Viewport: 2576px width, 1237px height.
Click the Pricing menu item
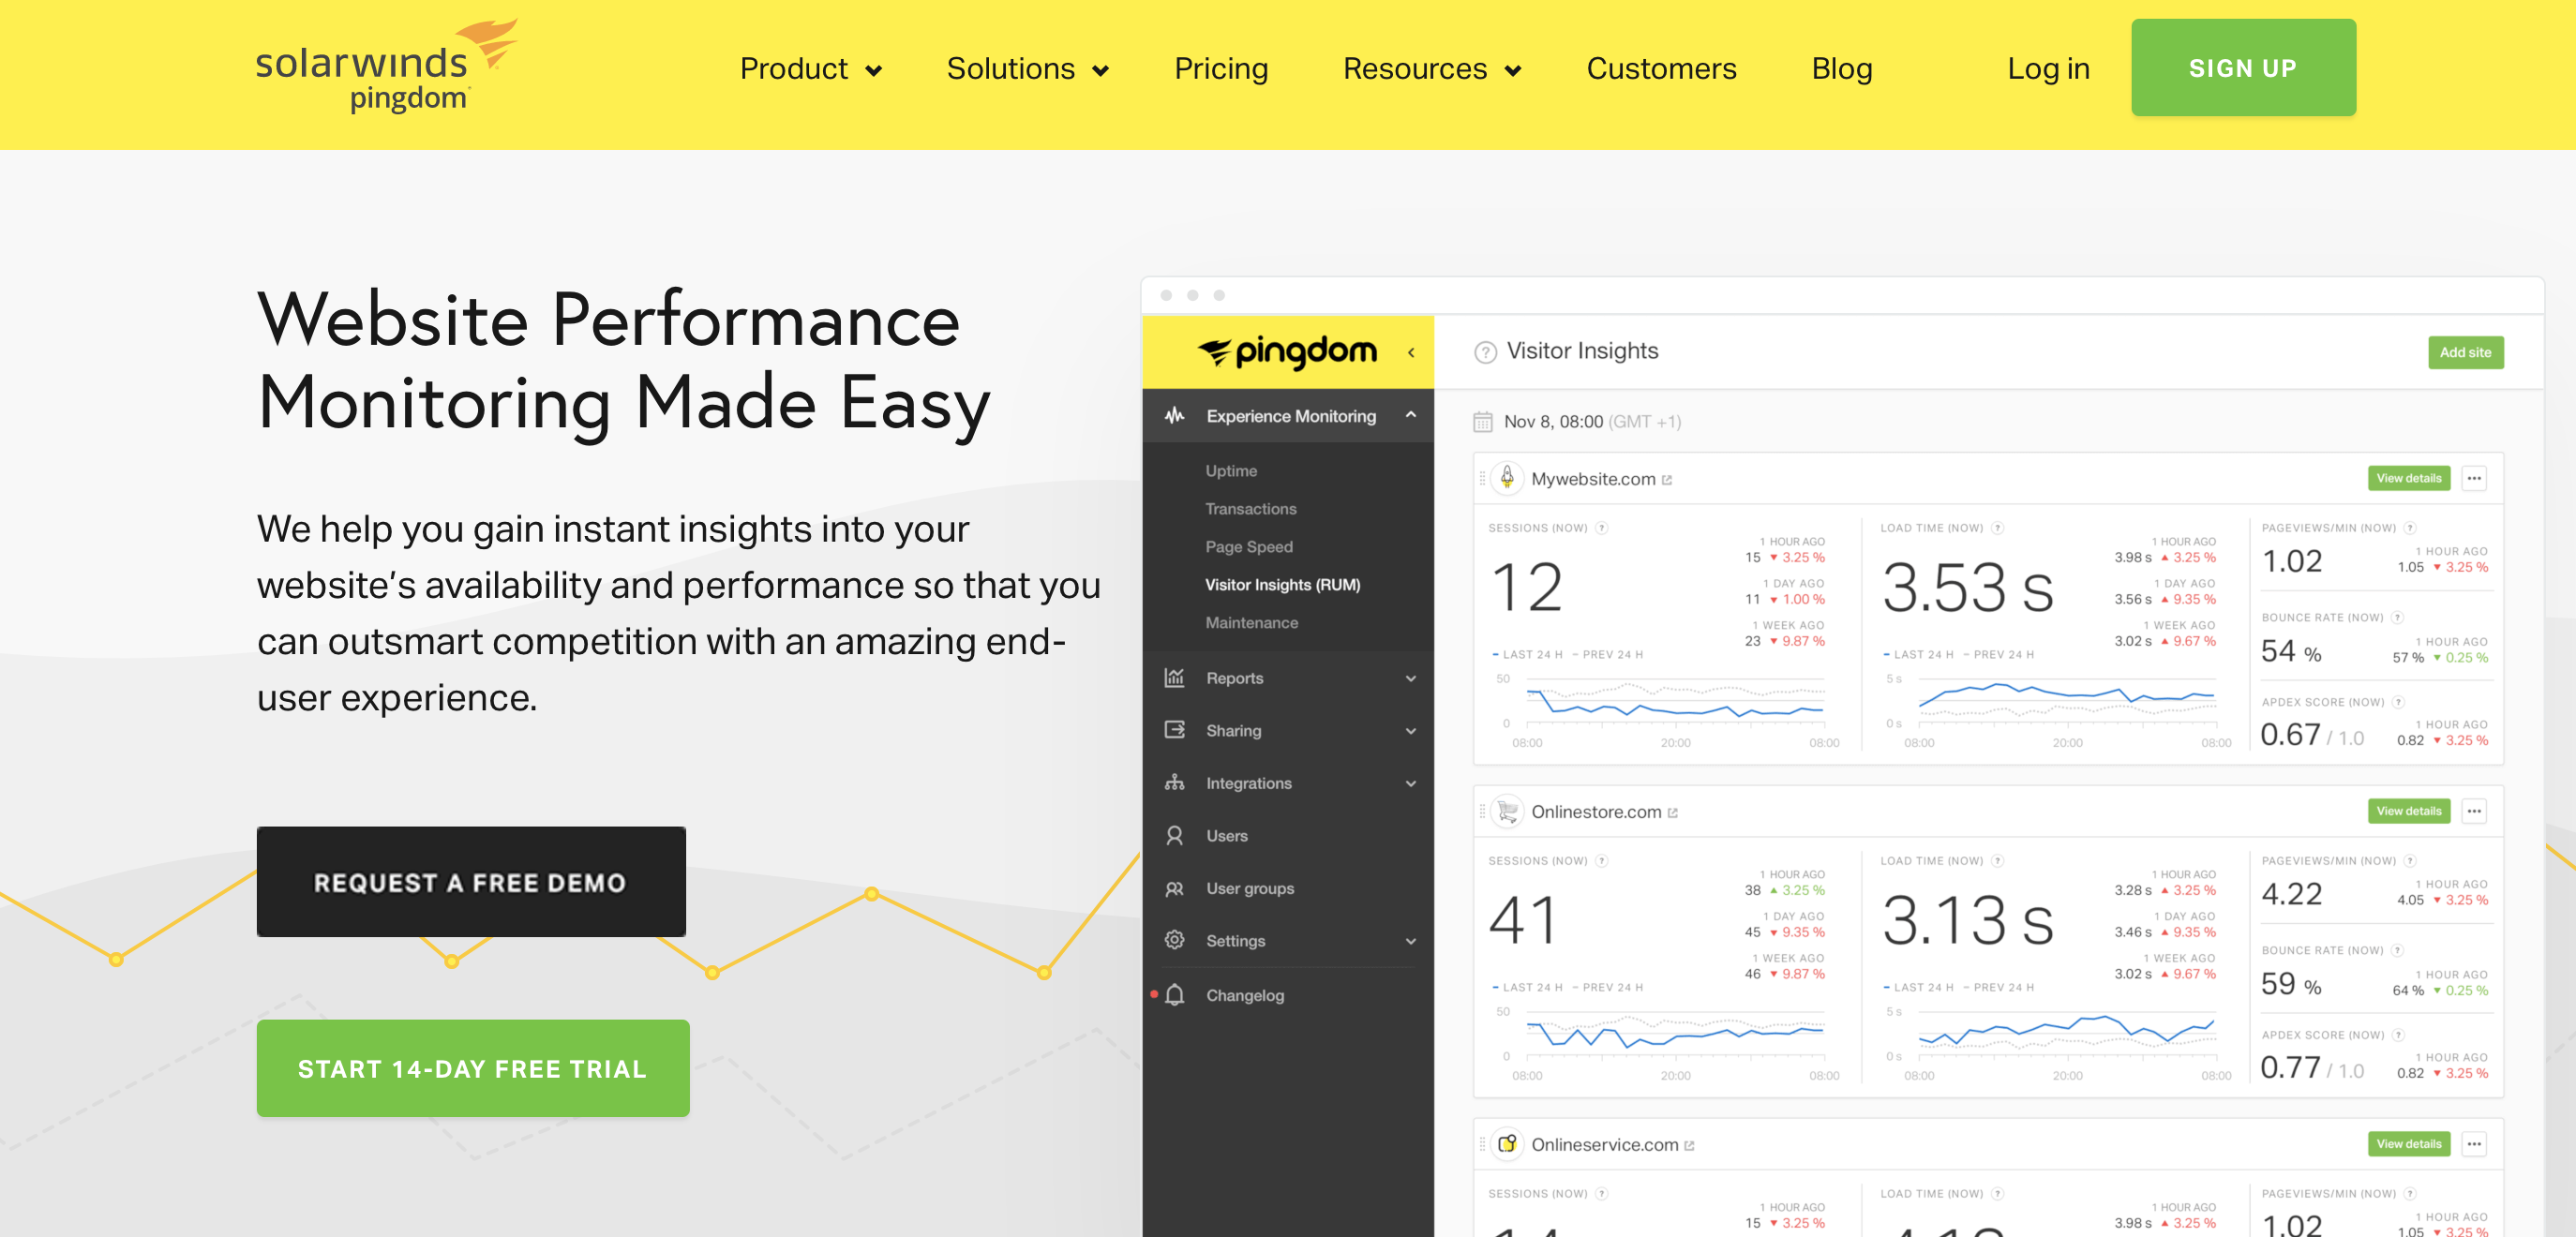tap(1221, 67)
